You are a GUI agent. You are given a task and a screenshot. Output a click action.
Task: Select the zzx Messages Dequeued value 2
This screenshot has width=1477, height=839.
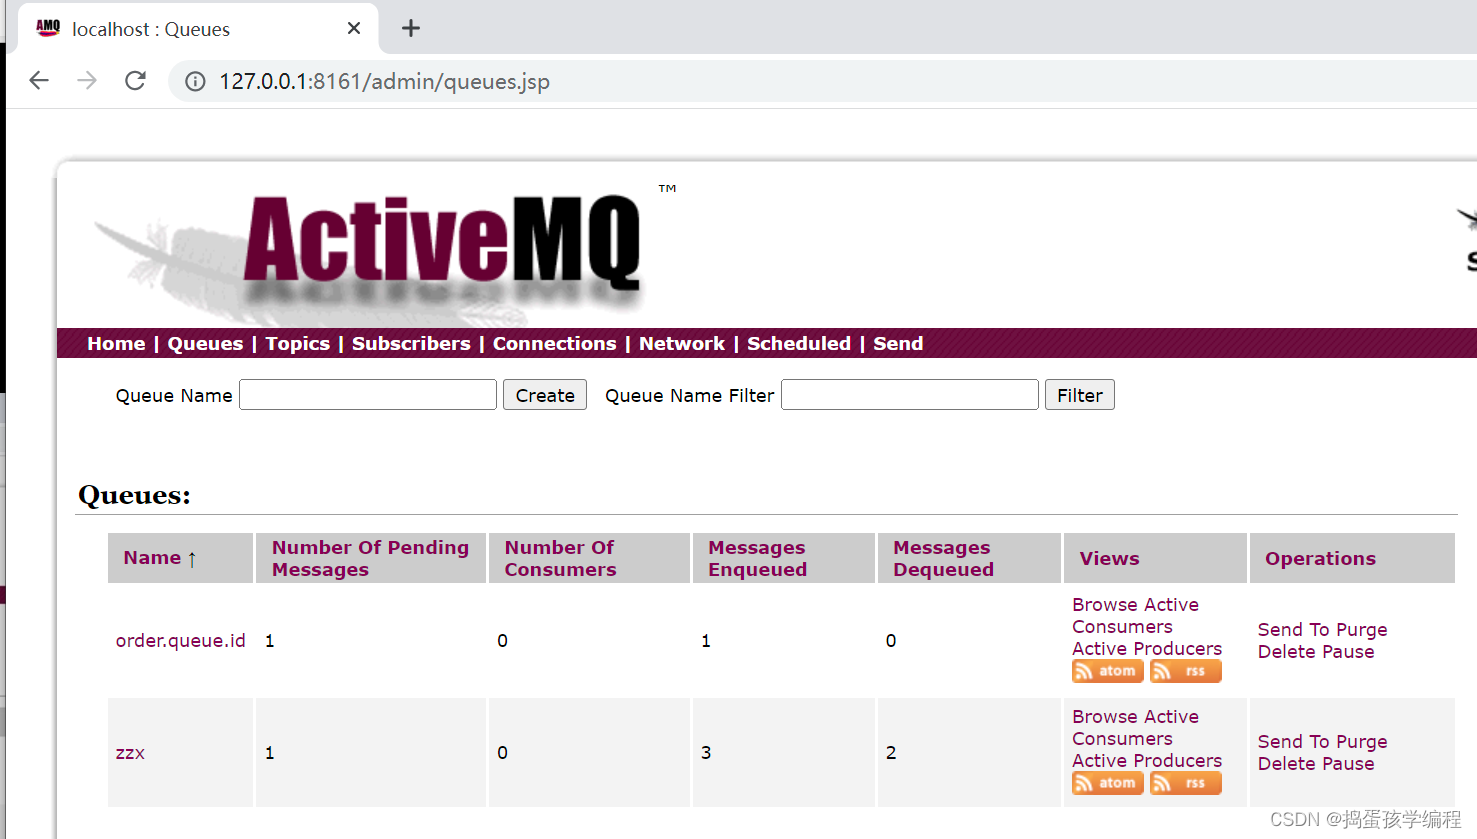pyautogui.click(x=891, y=753)
